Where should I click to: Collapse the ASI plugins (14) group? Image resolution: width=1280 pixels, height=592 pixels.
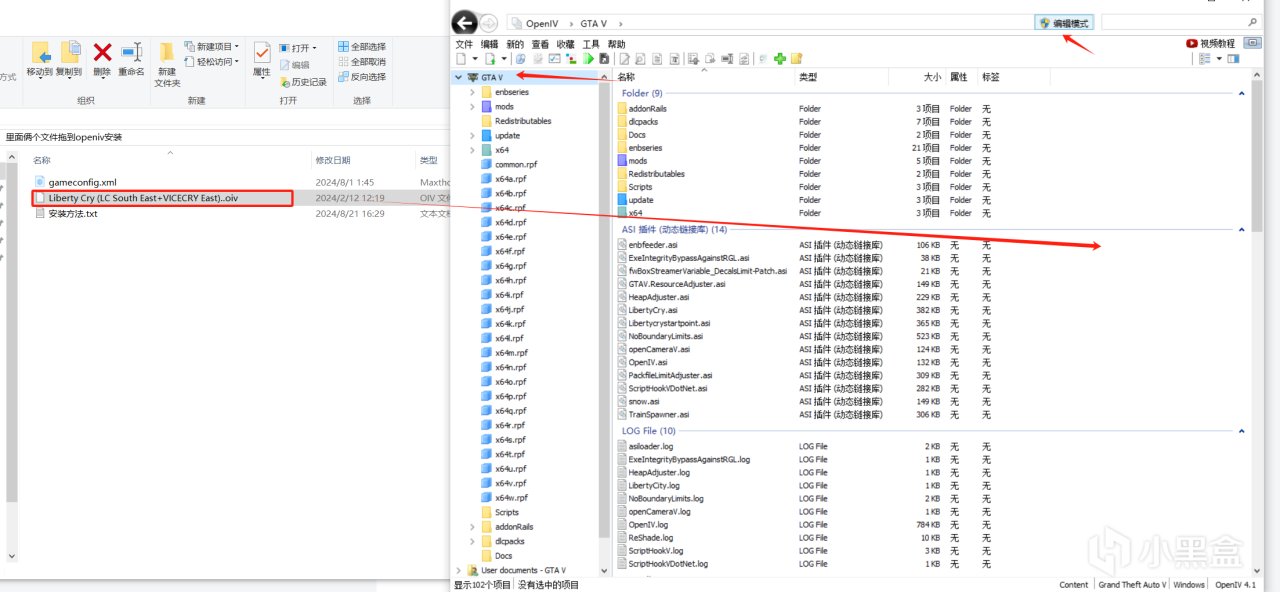pos(1242,230)
